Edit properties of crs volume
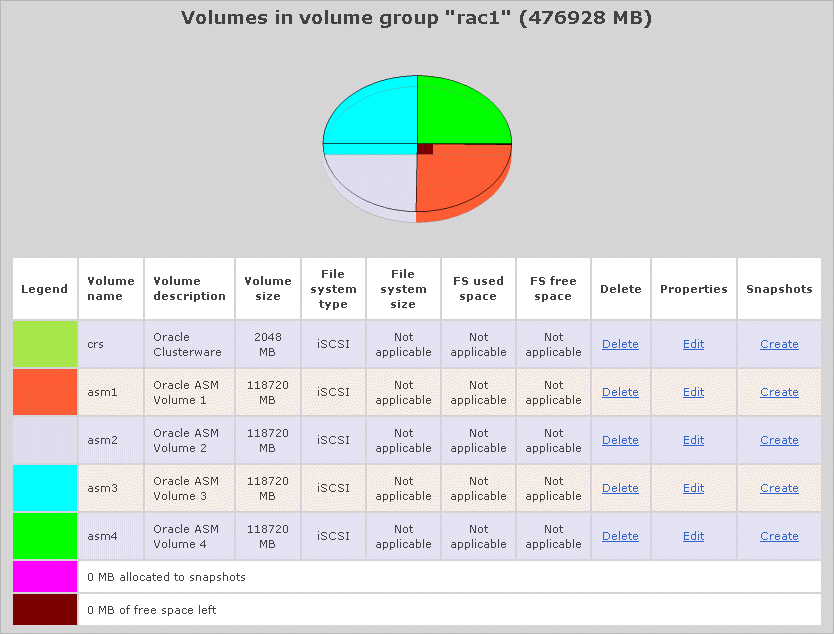 tap(694, 344)
